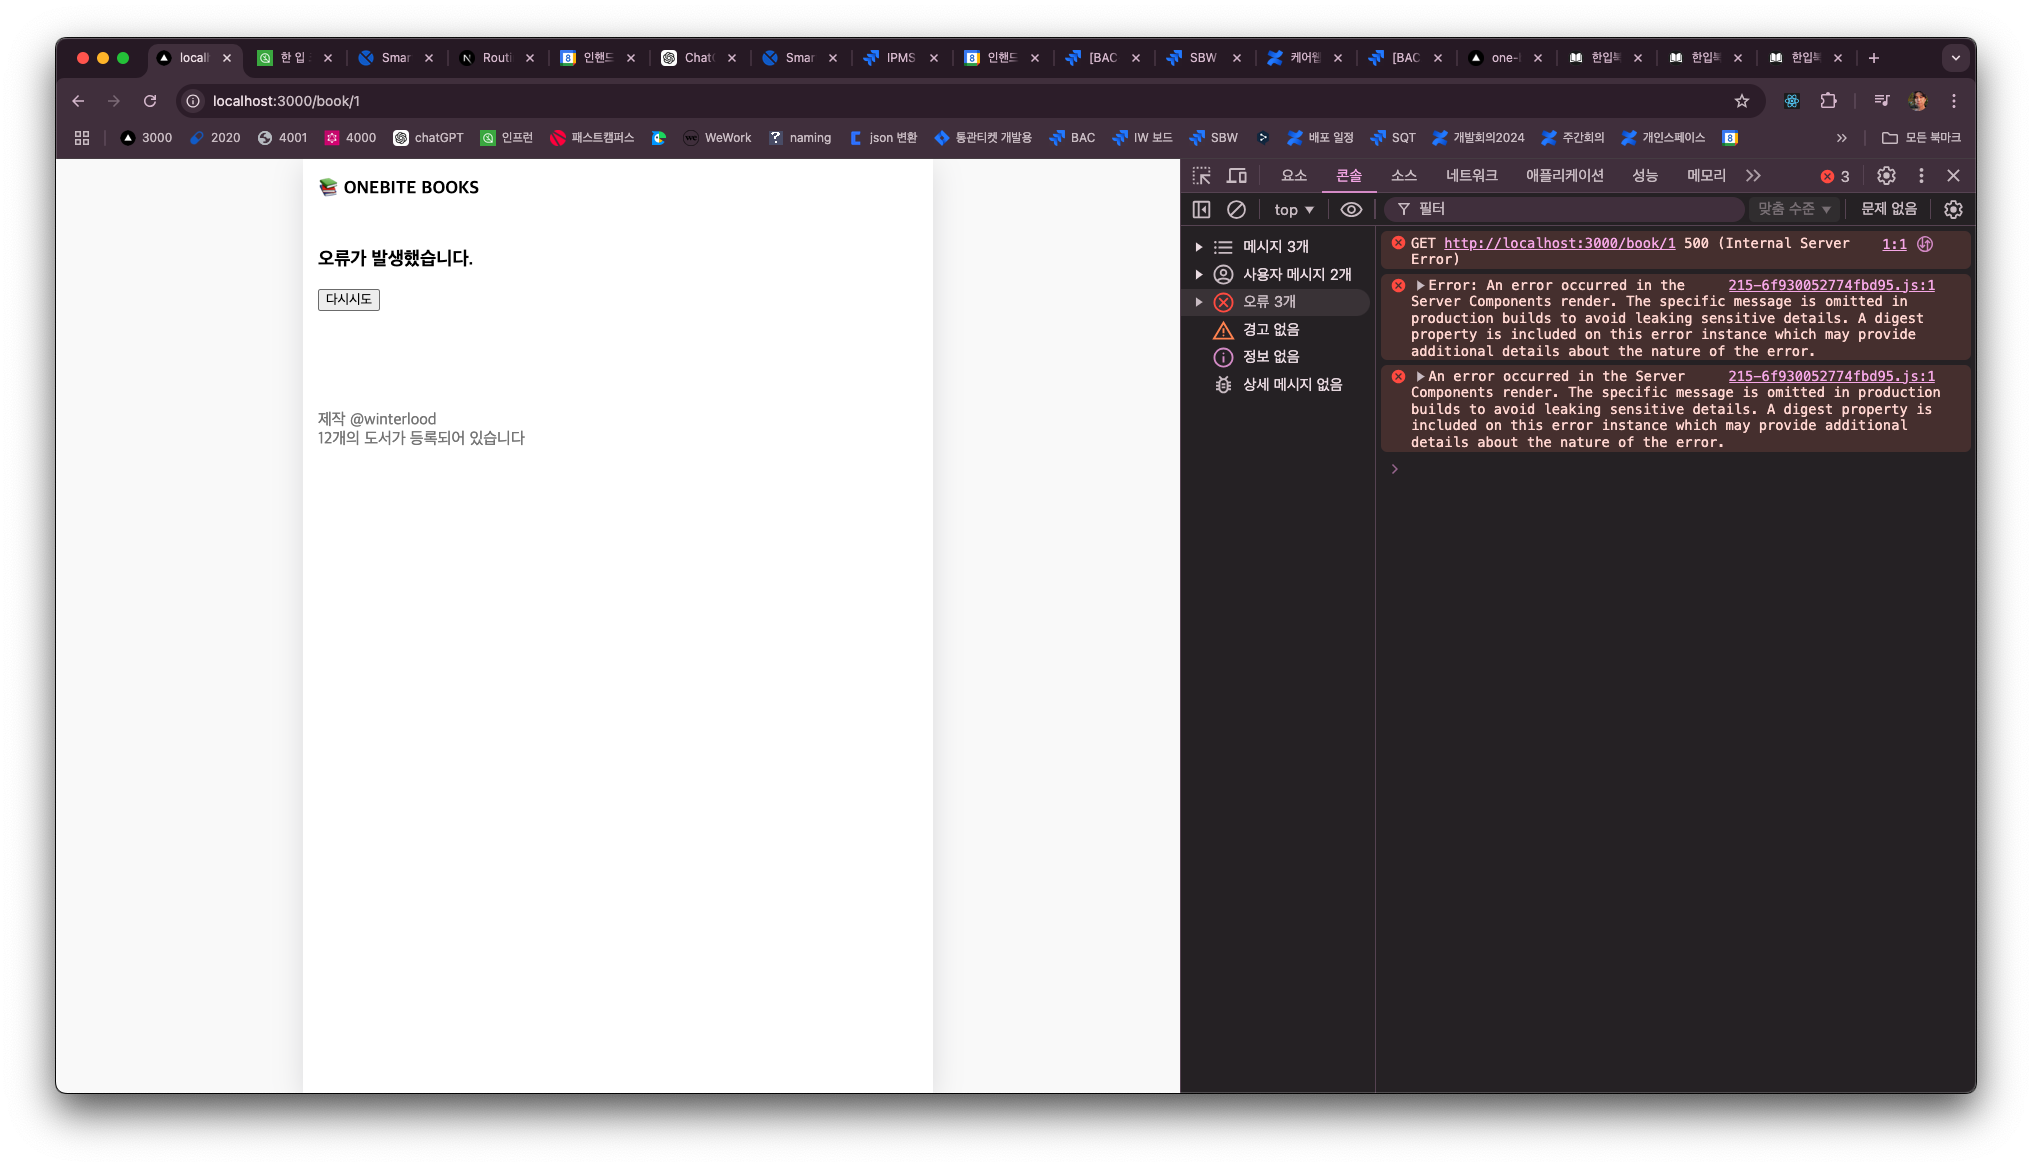The width and height of the screenshot is (2032, 1167).
Task: Open the Extensions puzzle icon
Action: 1828,101
